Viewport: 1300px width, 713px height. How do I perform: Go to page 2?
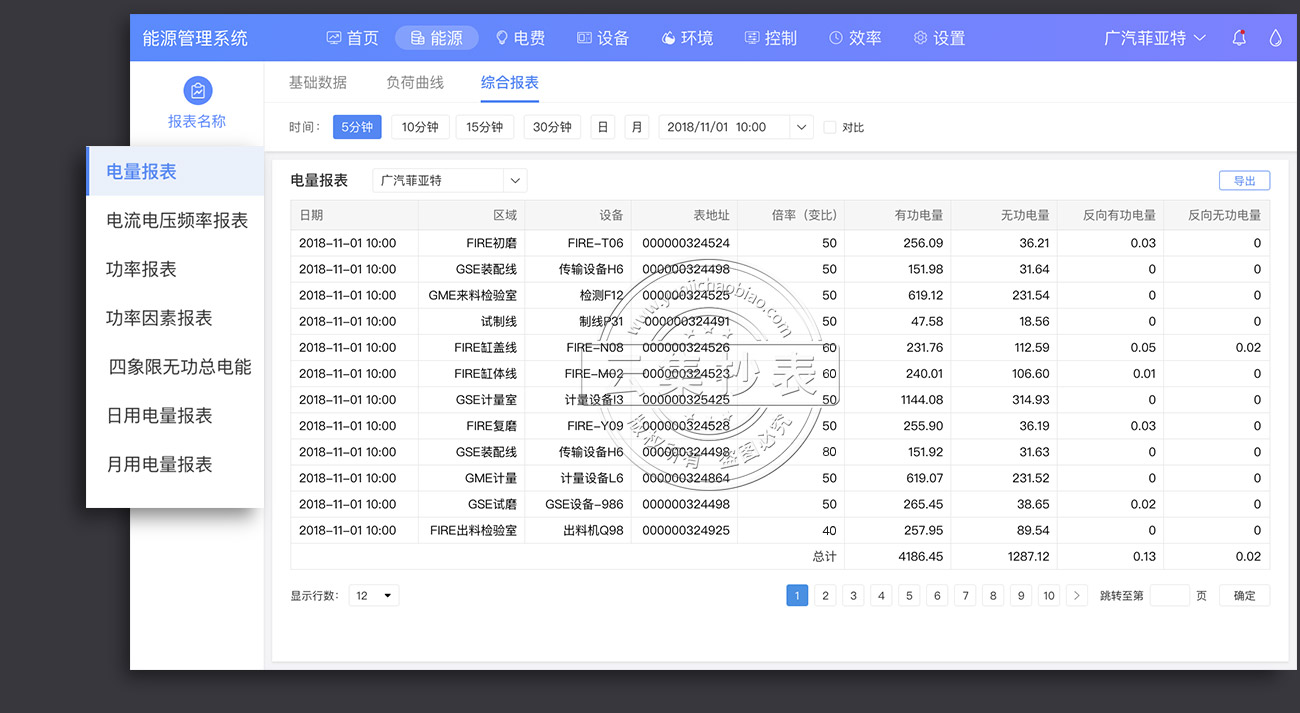pos(825,595)
